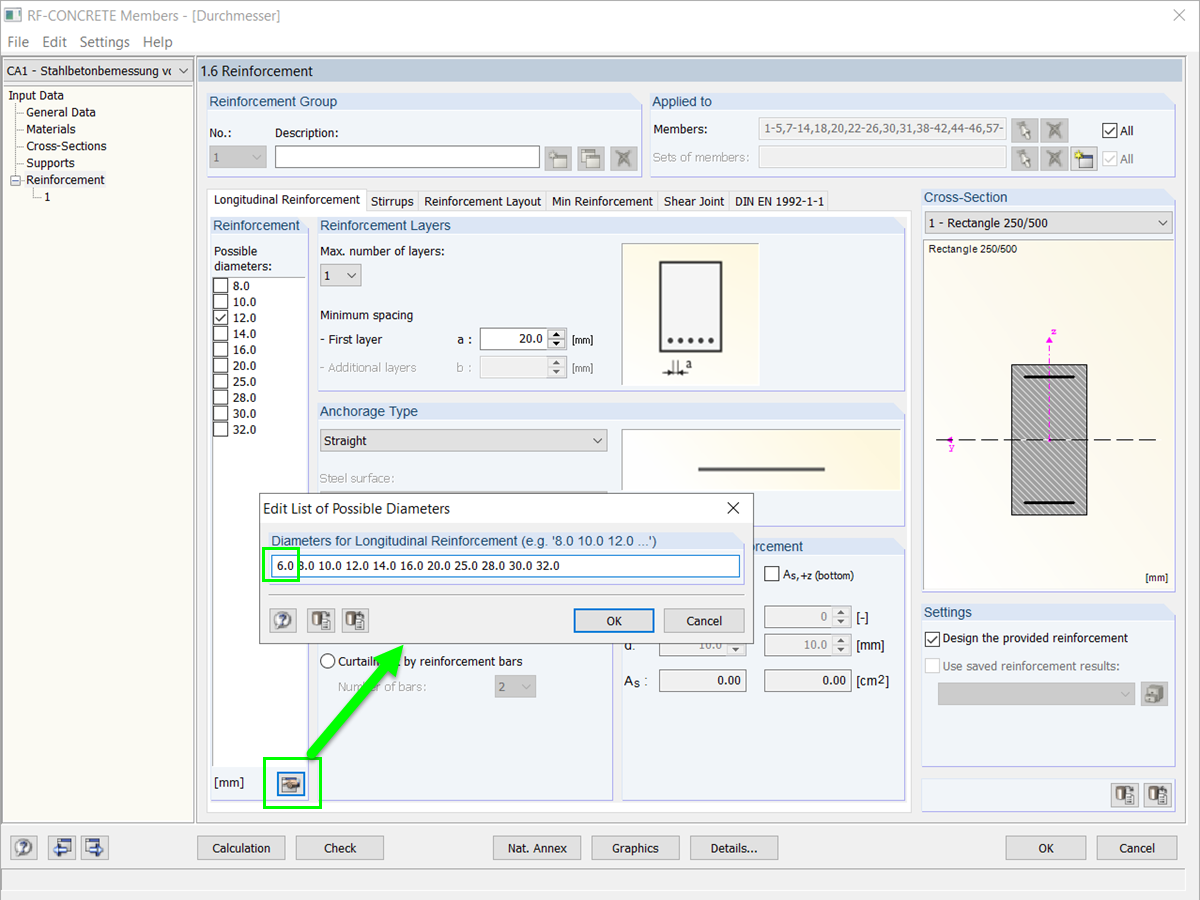Click the Details... button

tap(734, 848)
